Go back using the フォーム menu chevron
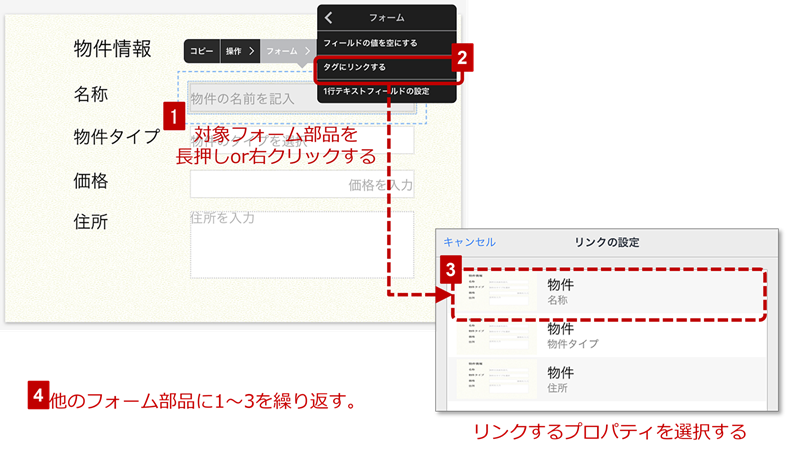 (x=329, y=18)
